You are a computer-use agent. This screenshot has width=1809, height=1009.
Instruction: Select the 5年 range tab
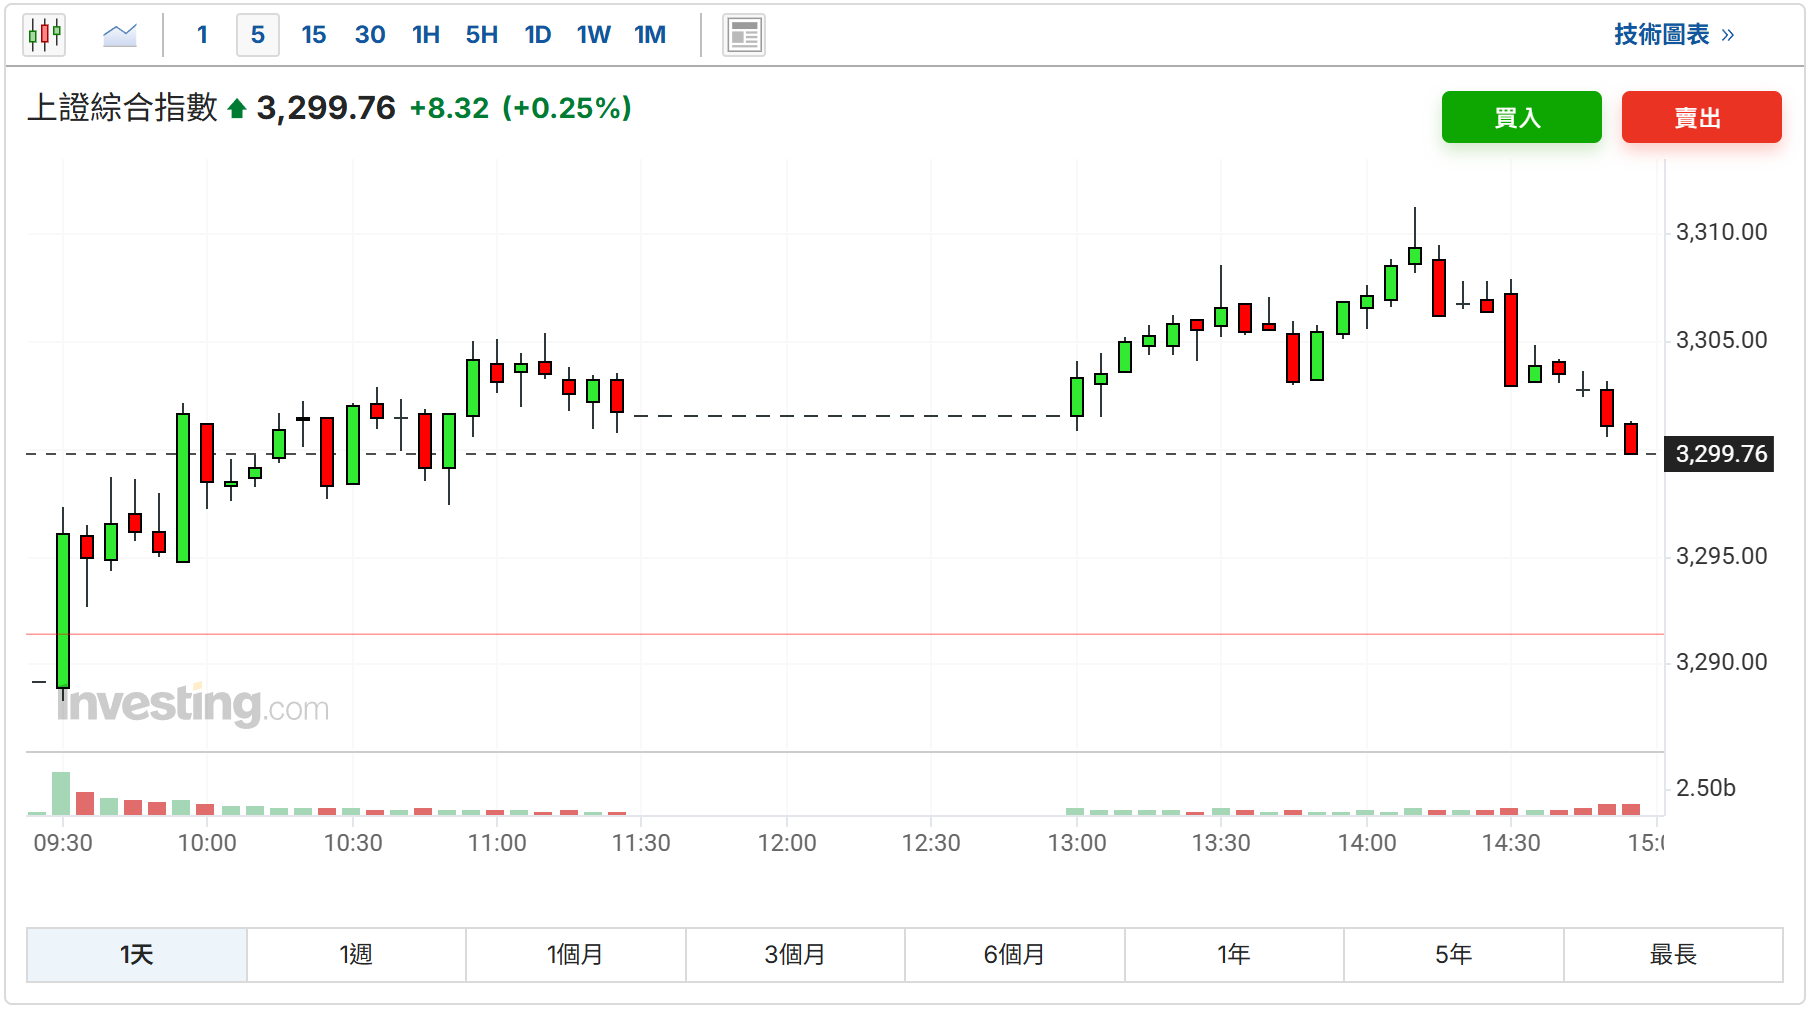coord(1453,955)
